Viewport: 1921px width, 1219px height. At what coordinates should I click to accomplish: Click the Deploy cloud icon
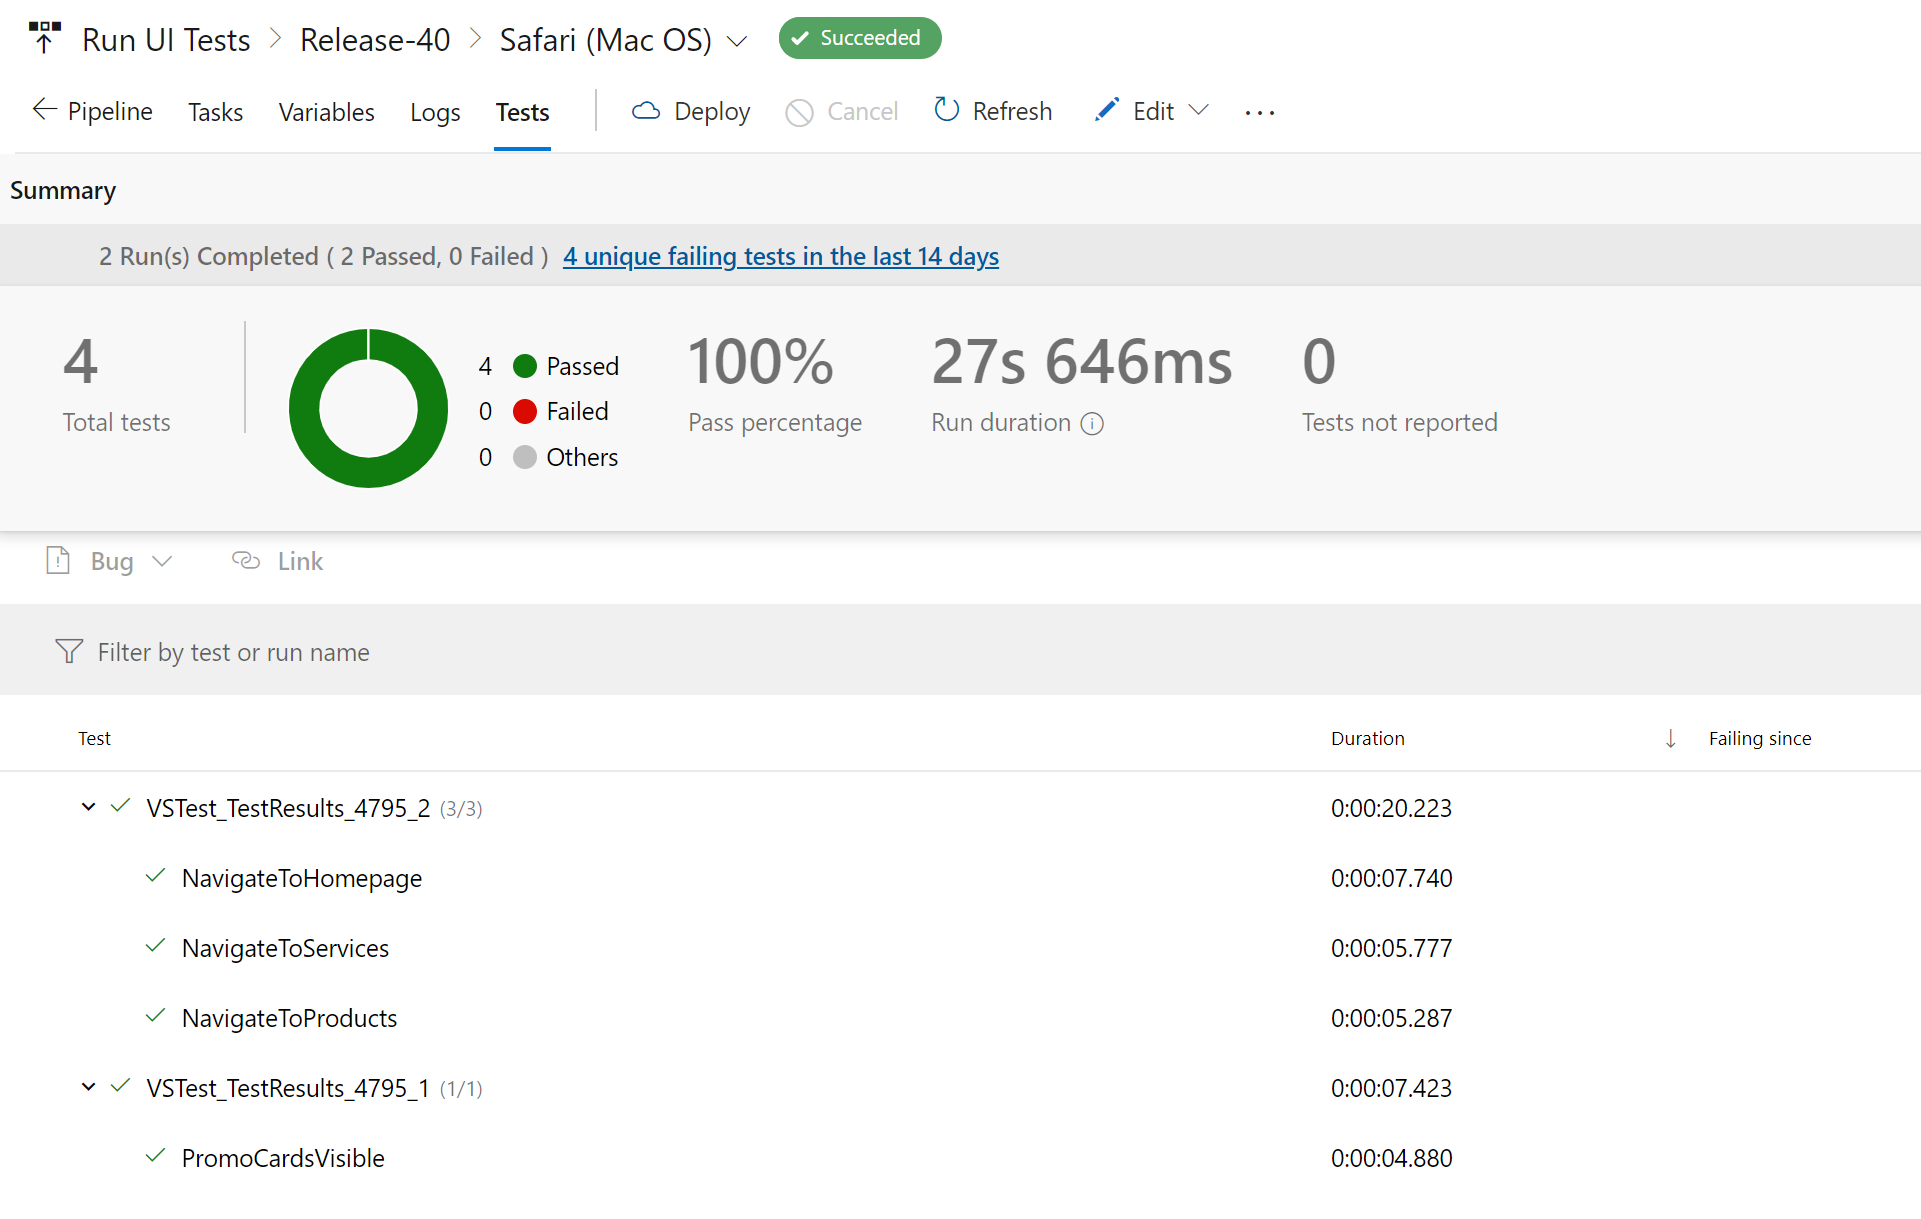click(x=646, y=111)
